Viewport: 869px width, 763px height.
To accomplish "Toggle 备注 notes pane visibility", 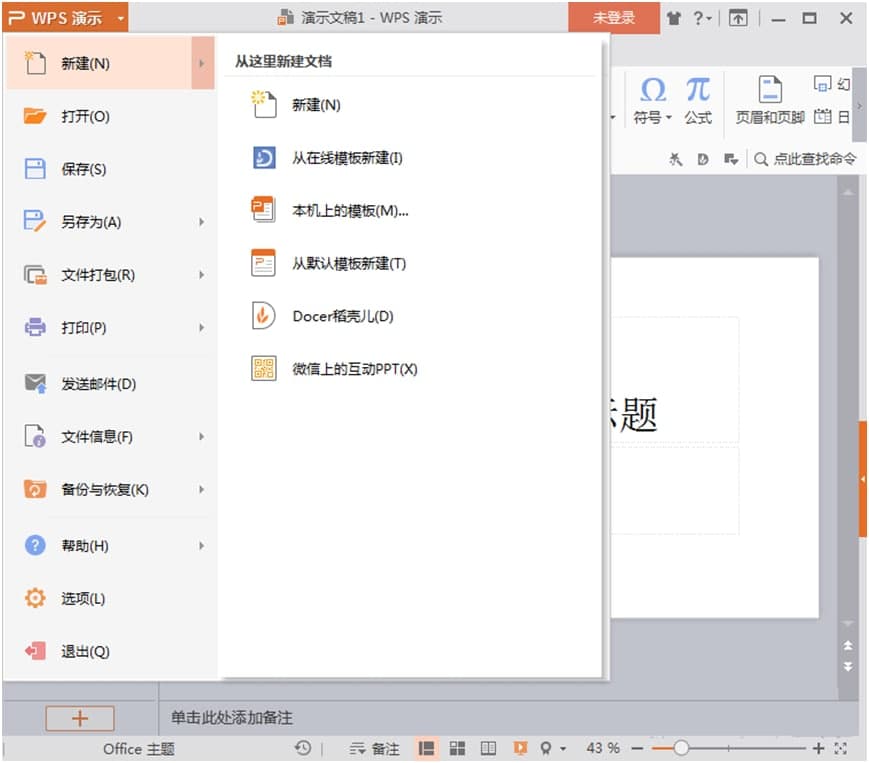I will coord(380,748).
